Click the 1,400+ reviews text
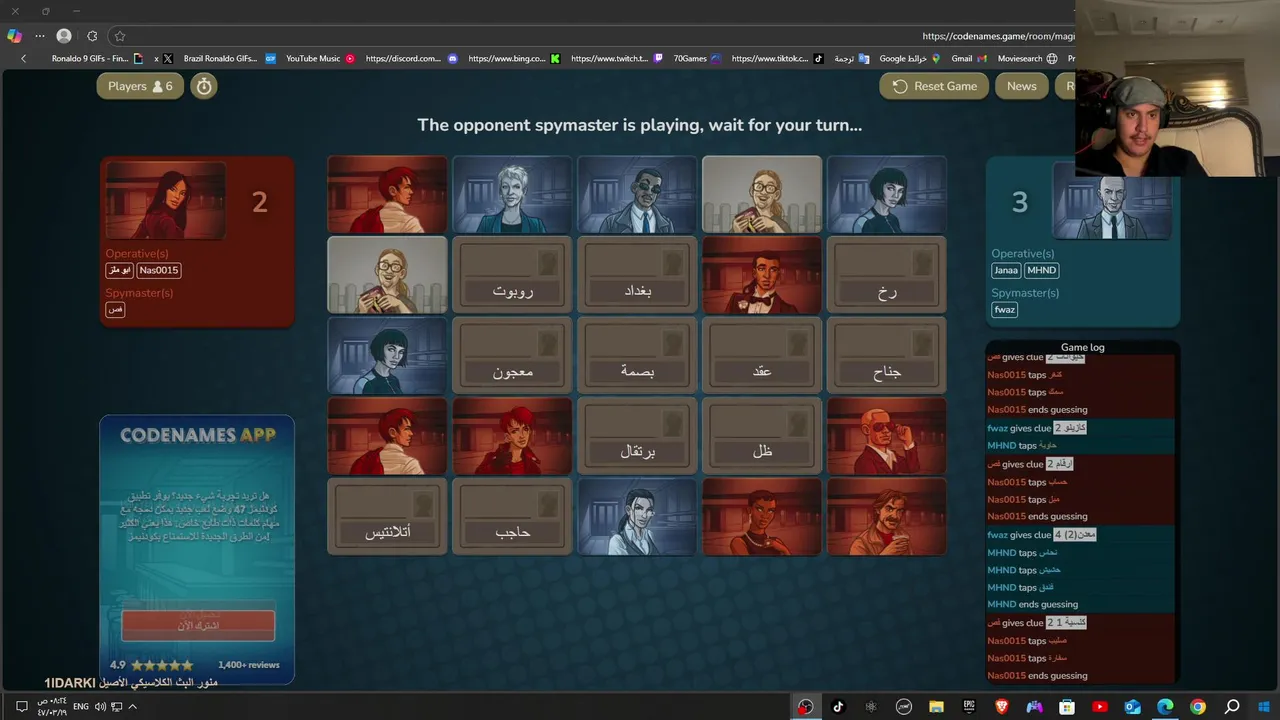 click(x=249, y=665)
